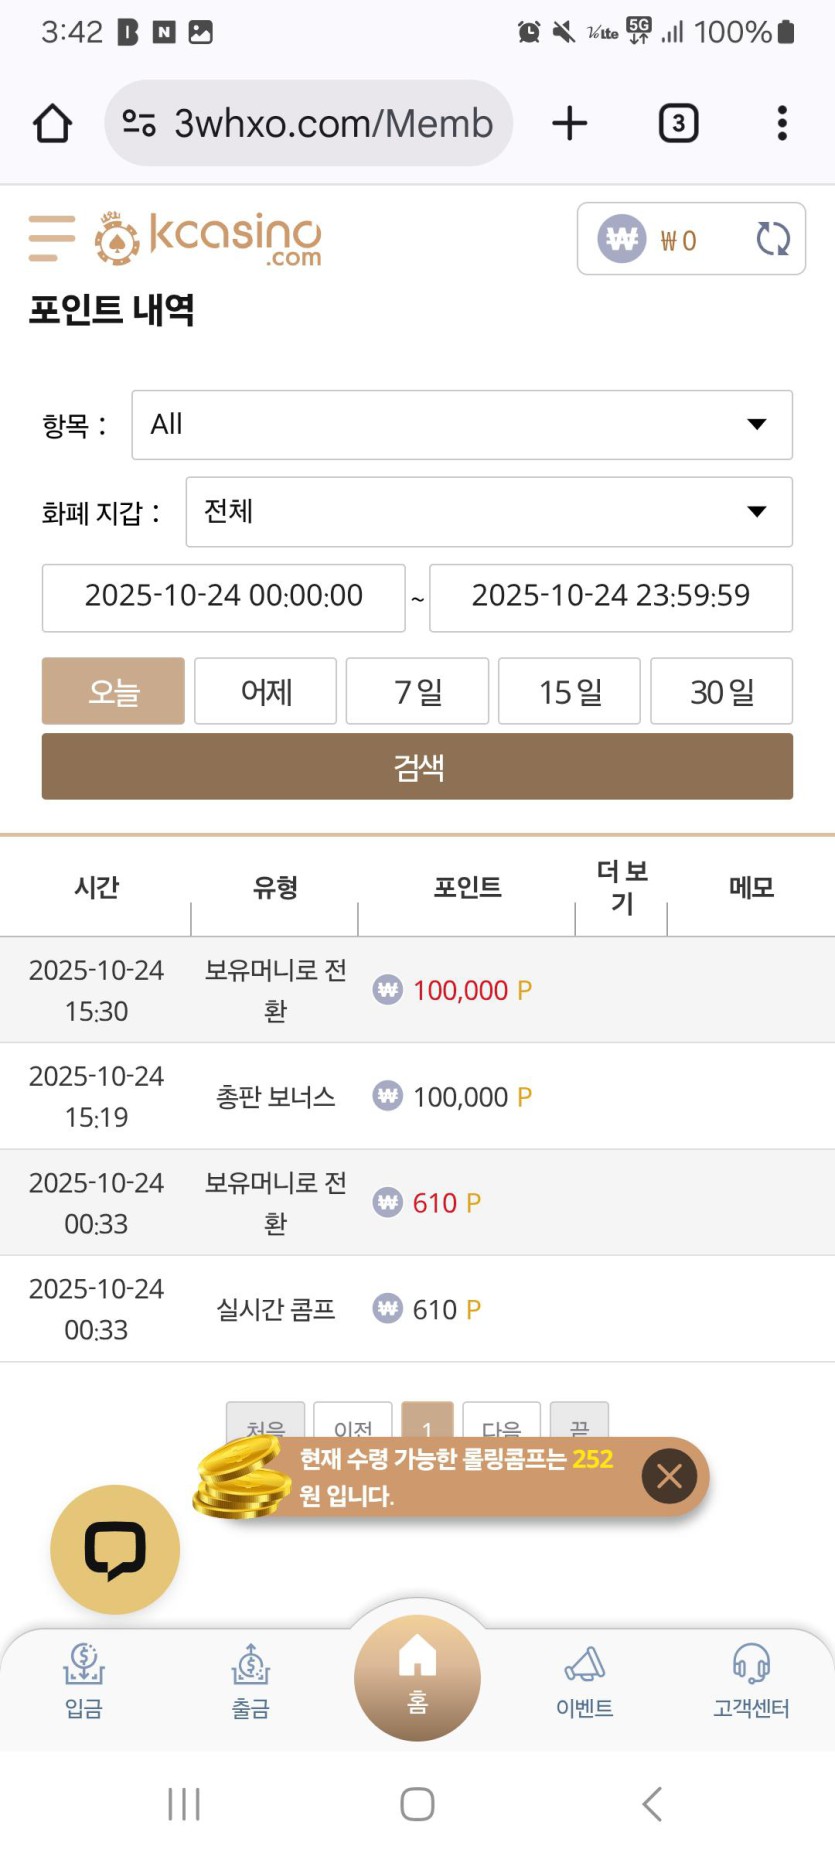Screen dimensions: 835x1856
Task: Go to the 홈 bottom tab
Action: 417,1678
